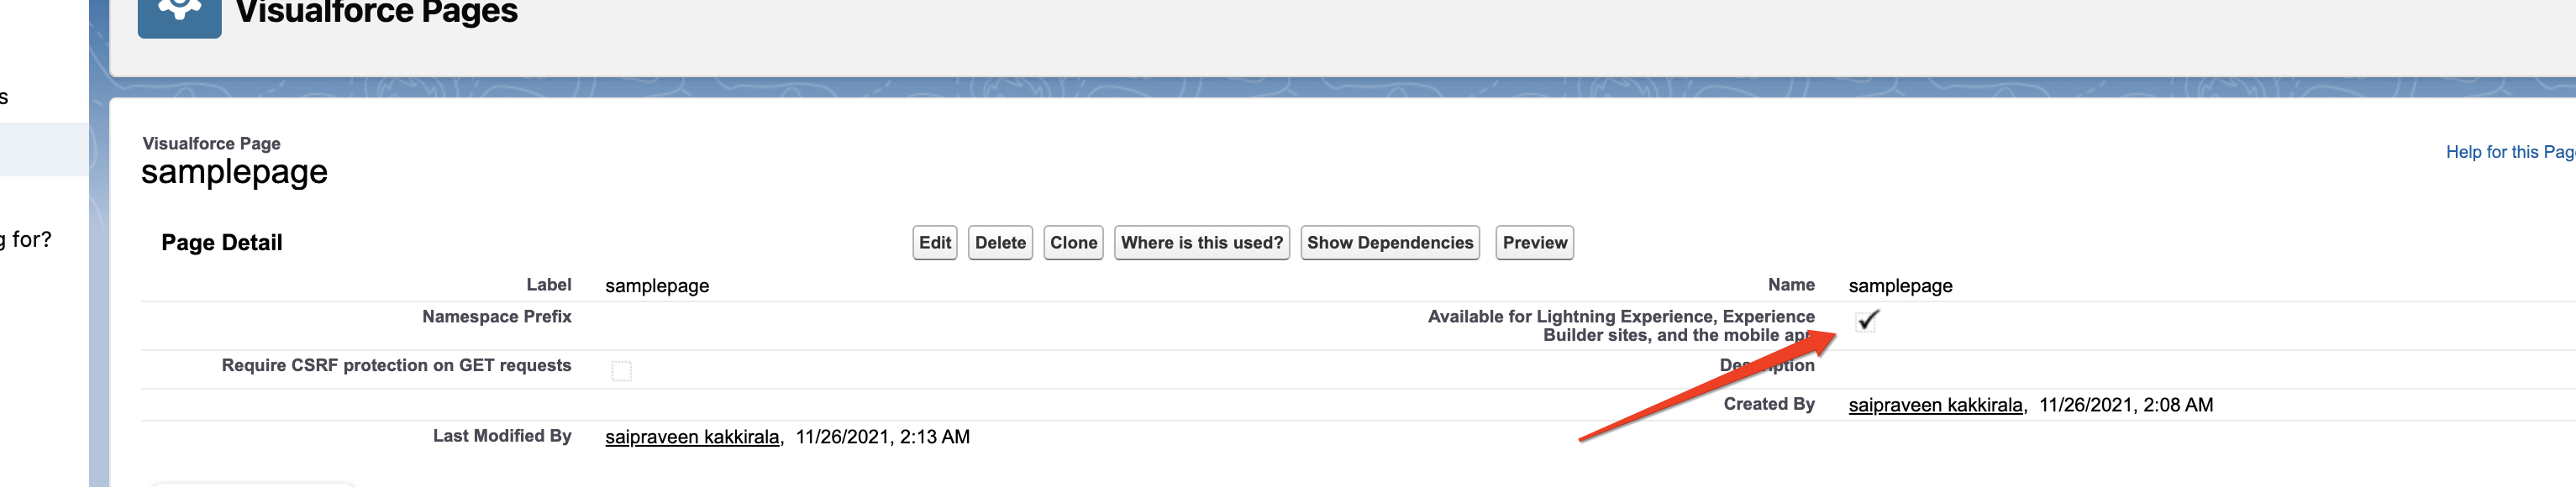
Task: Select the Name field value samplepage
Action: click(x=1900, y=286)
